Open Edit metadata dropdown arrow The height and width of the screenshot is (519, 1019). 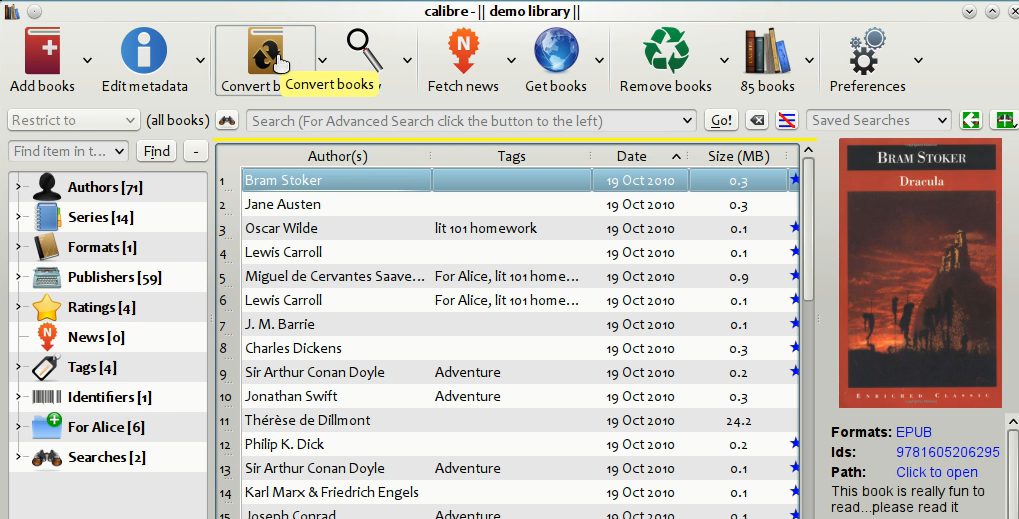200,60
